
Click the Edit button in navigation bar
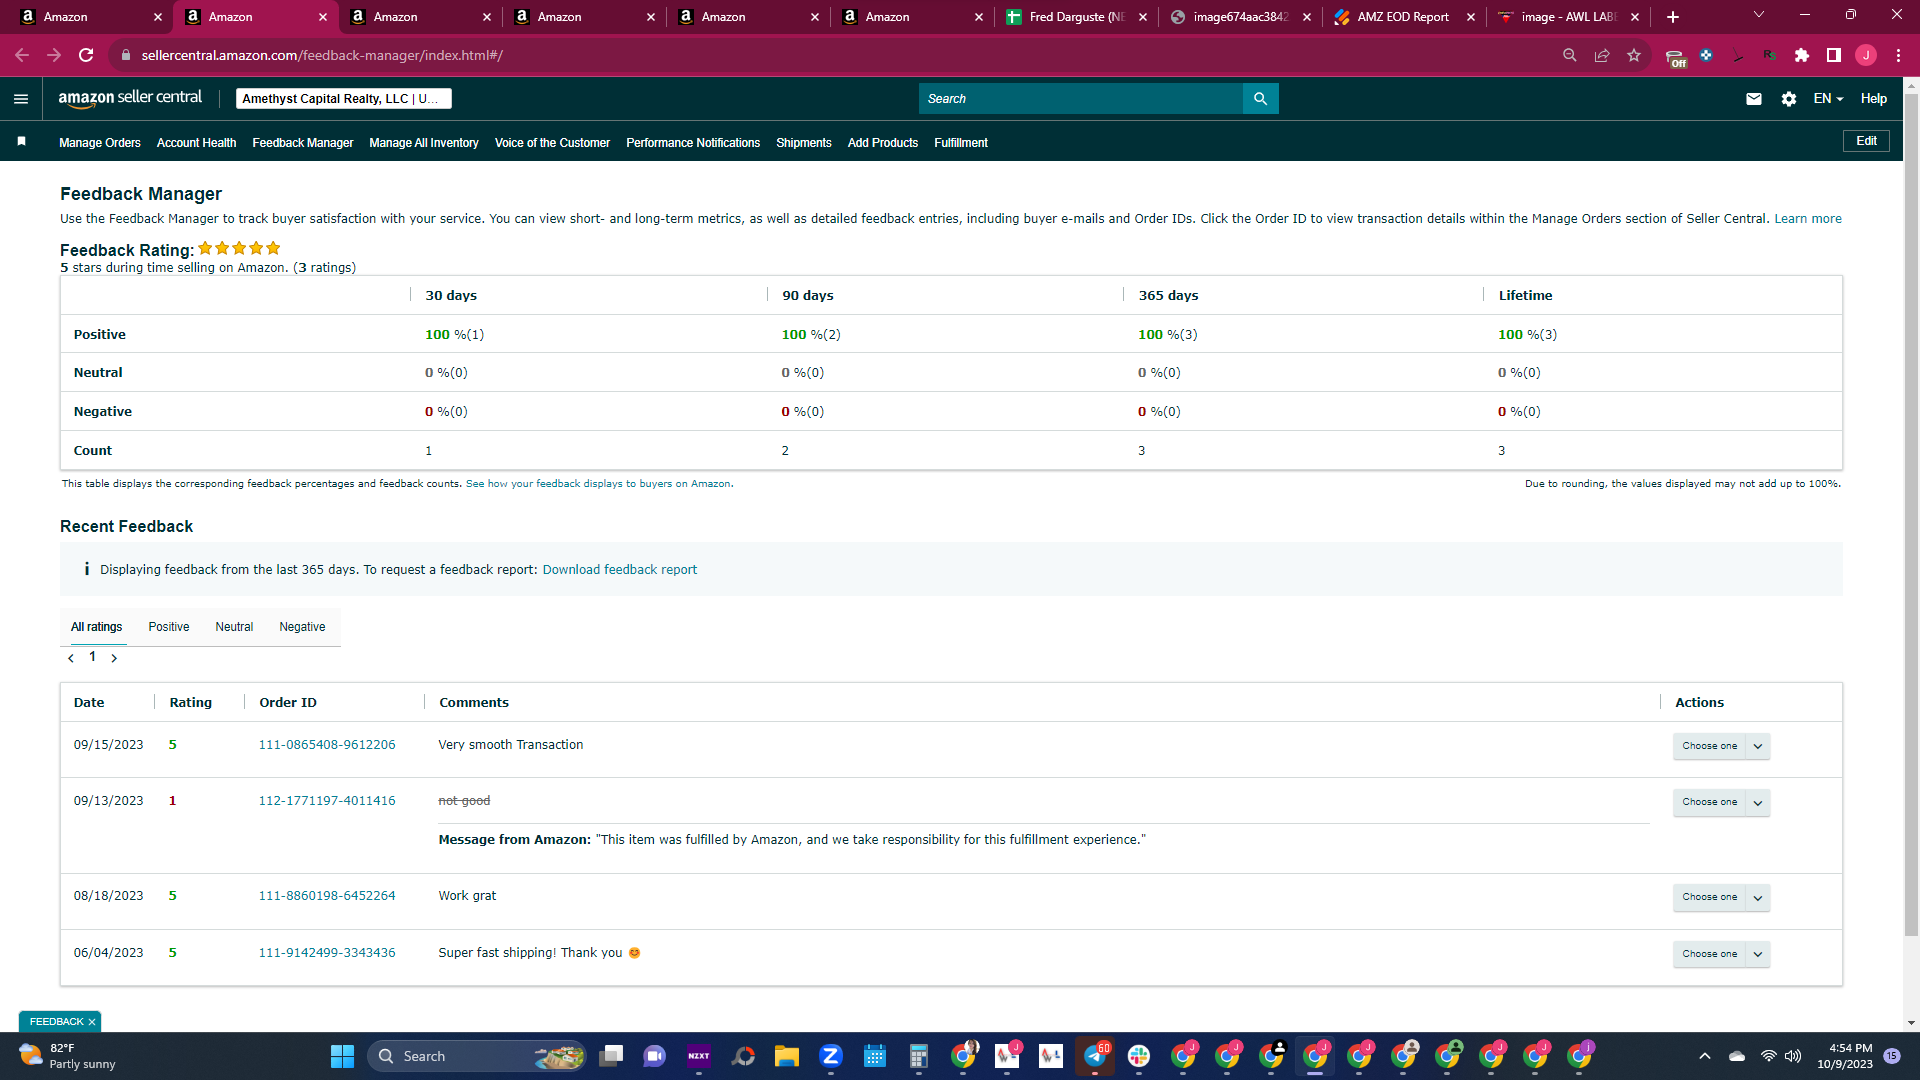click(x=1866, y=141)
